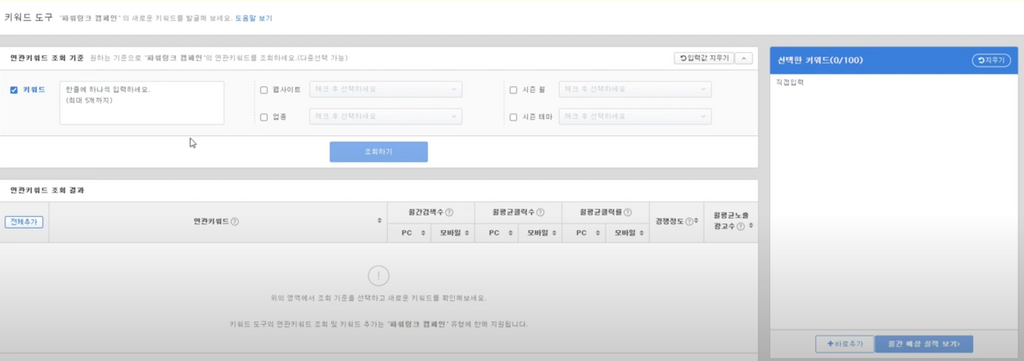Sort 월간검색수 by PC

(x=423, y=233)
